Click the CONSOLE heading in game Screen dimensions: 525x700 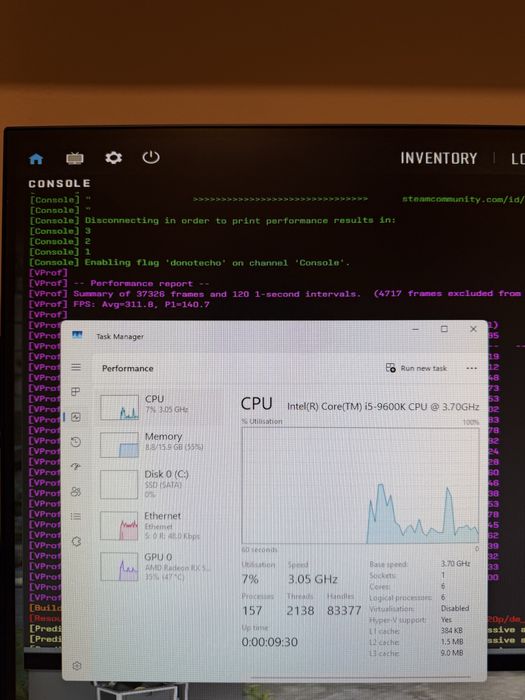click(59, 183)
